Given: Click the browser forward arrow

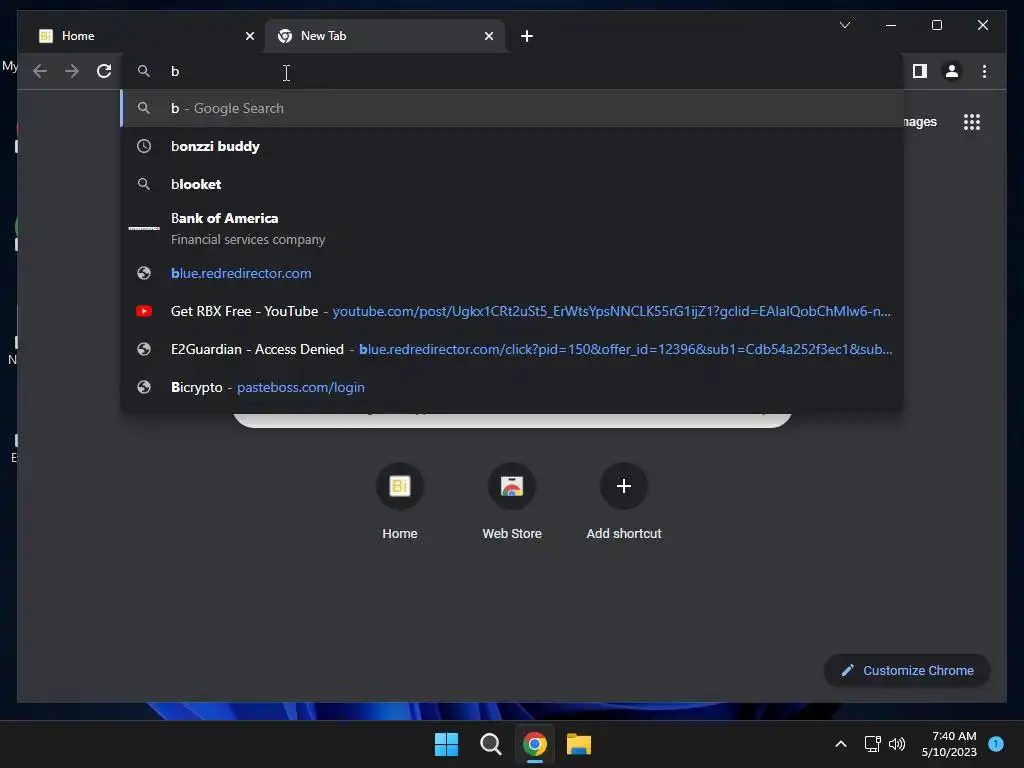Looking at the screenshot, I should click(72, 71).
